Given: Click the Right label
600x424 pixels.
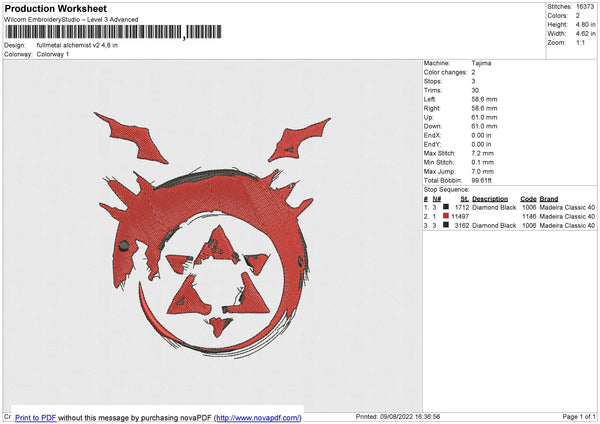Looking at the screenshot, I should click(432, 108).
